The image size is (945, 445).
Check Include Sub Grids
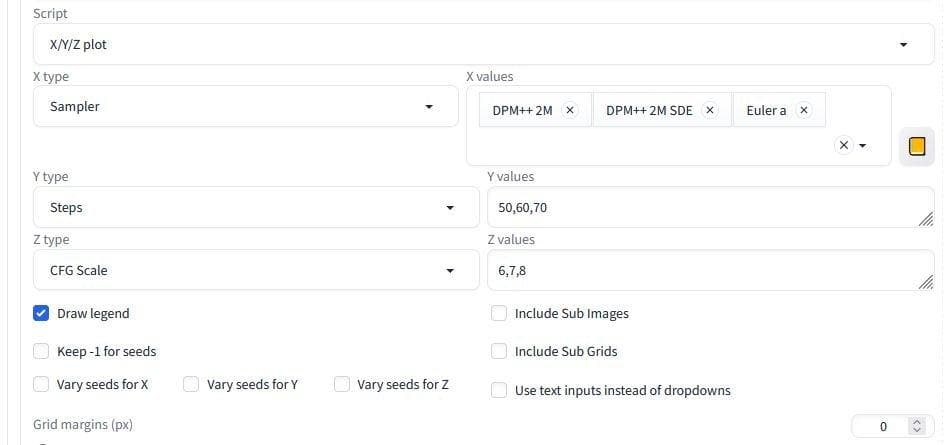499,352
